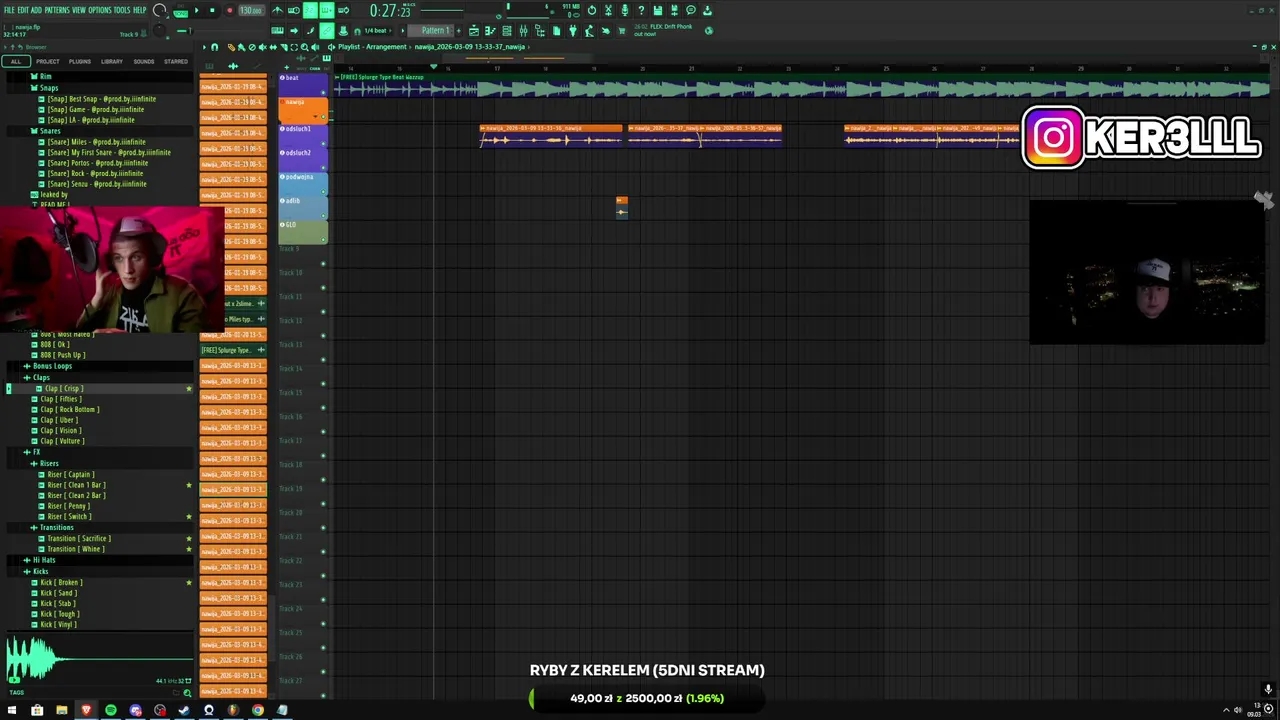Open the FILE menu
The width and height of the screenshot is (1280, 720).
coord(9,10)
